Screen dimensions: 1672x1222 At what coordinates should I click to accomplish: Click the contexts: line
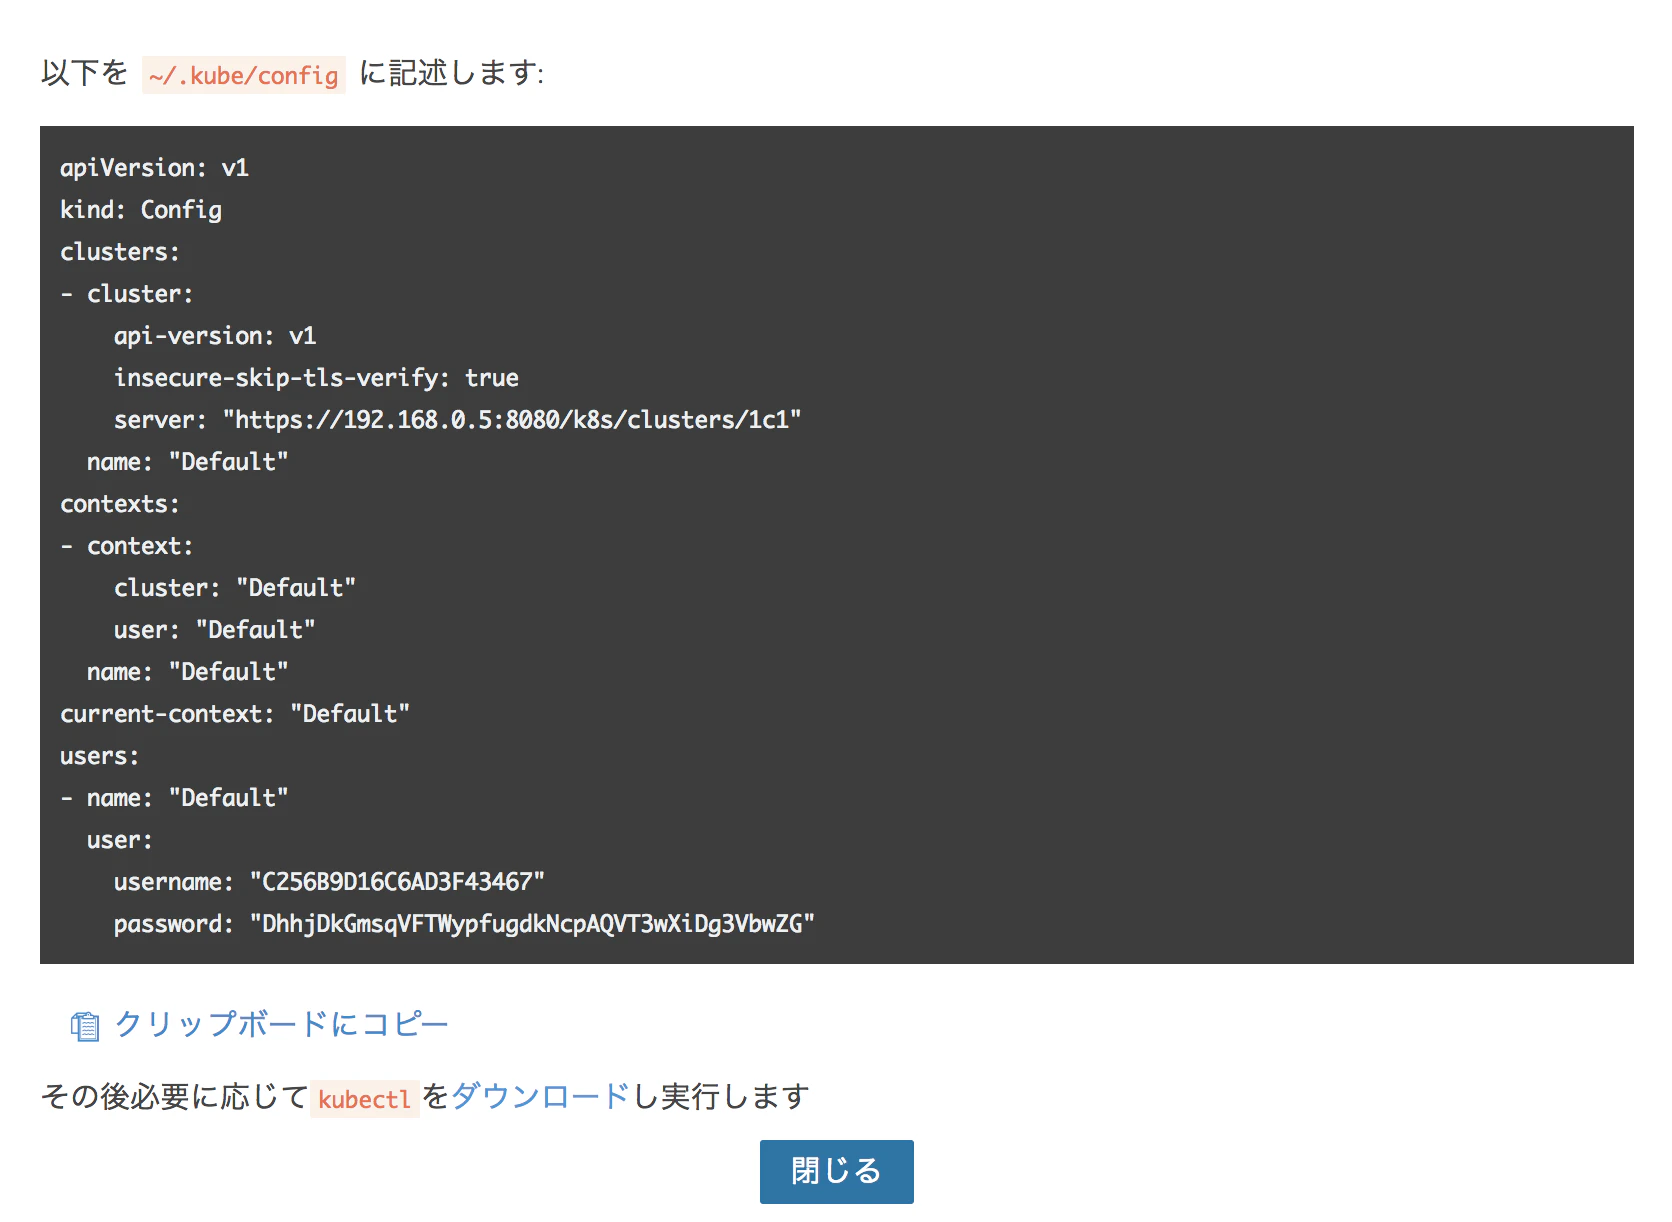[x=120, y=503]
